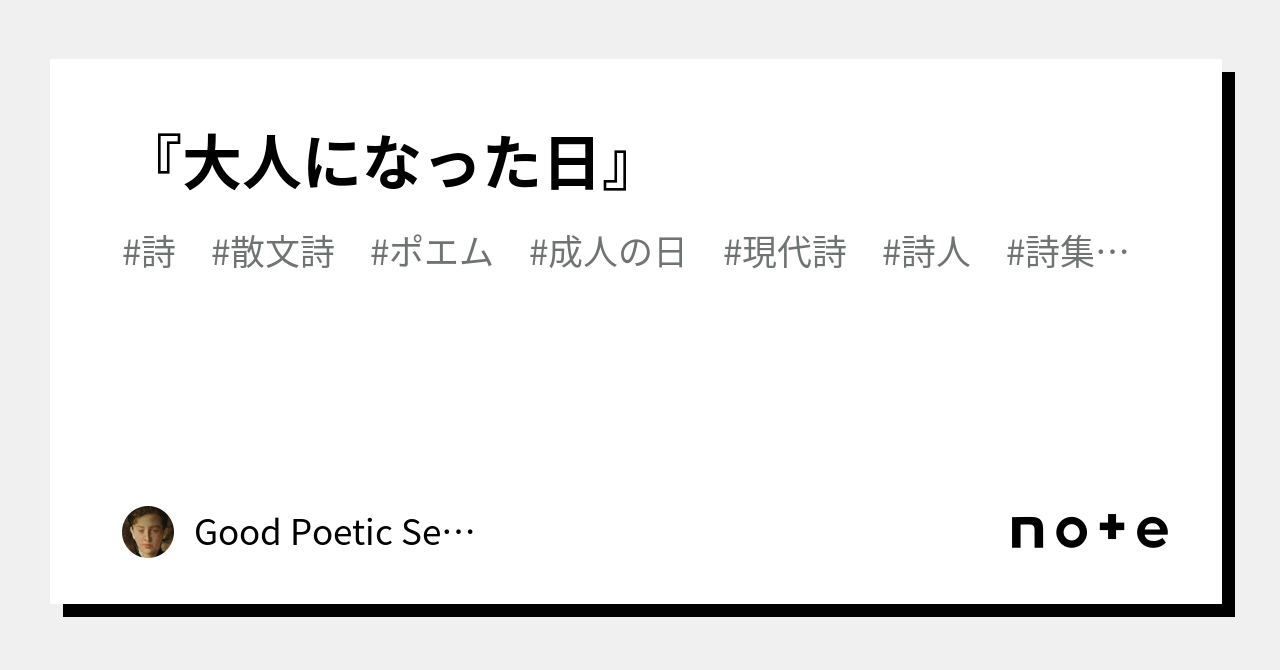Click the #詩人 hashtag

(927, 253)
